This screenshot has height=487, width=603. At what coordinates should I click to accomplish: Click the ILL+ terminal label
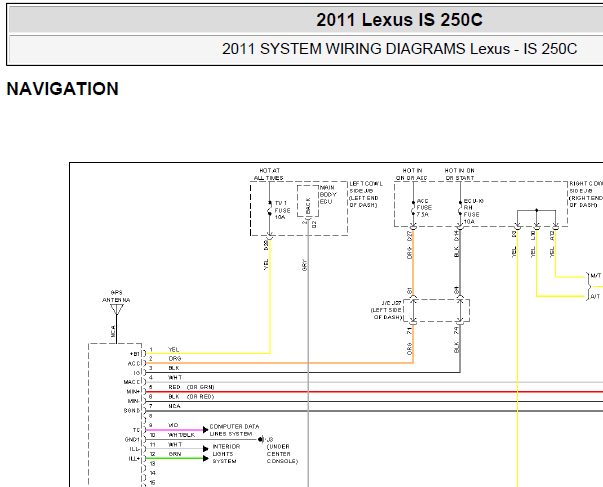click(134, 459)
